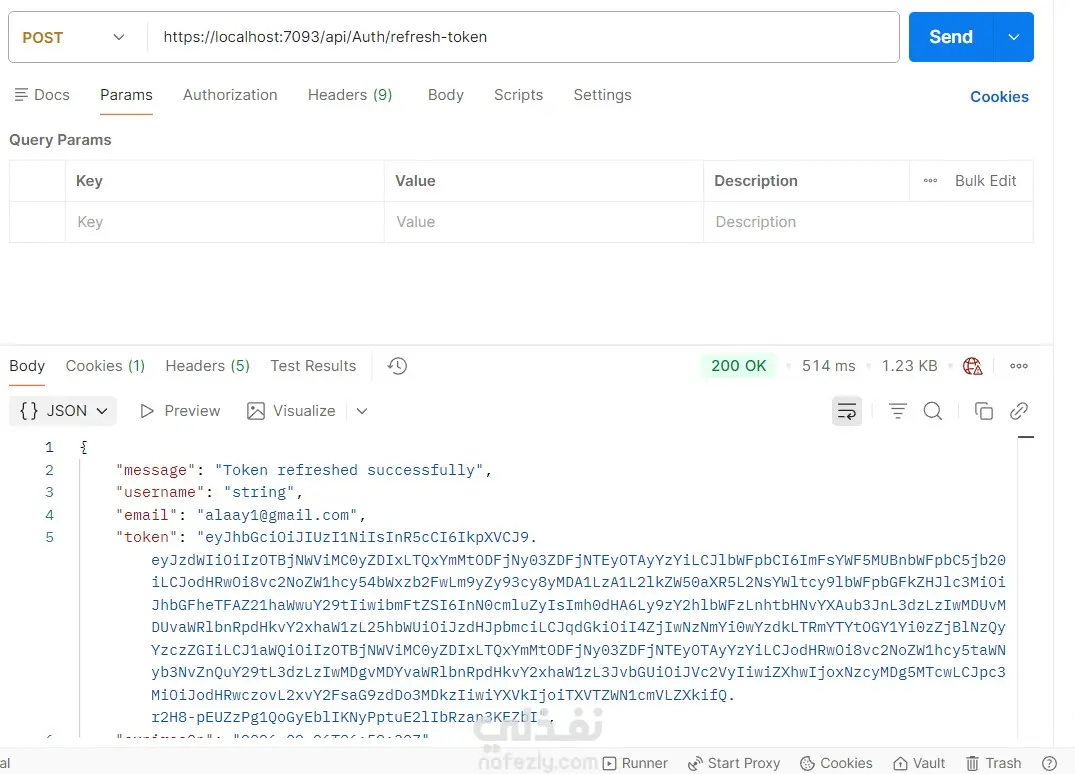This screenshot has height=774, width=1075.
Task: Open the Cookies link beside request tabs
Action: (999, 97)
